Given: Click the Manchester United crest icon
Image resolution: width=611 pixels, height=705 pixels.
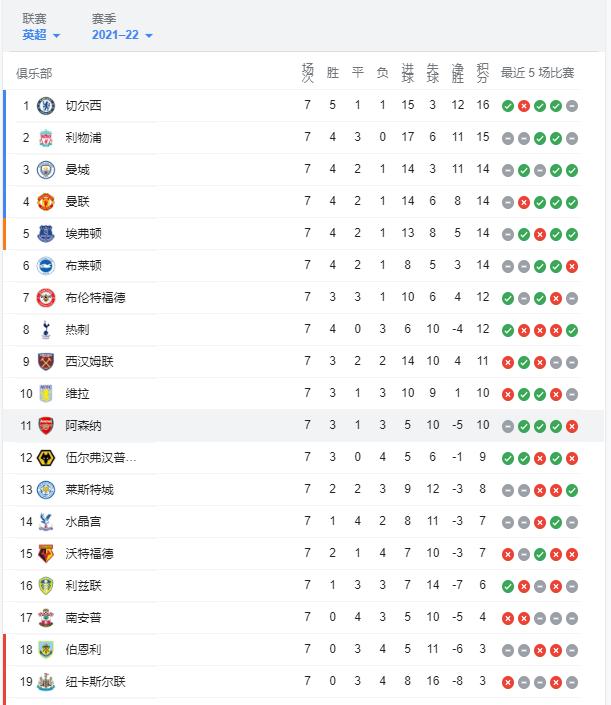Looking at the screenshot, I should click(x=45, y=202).
